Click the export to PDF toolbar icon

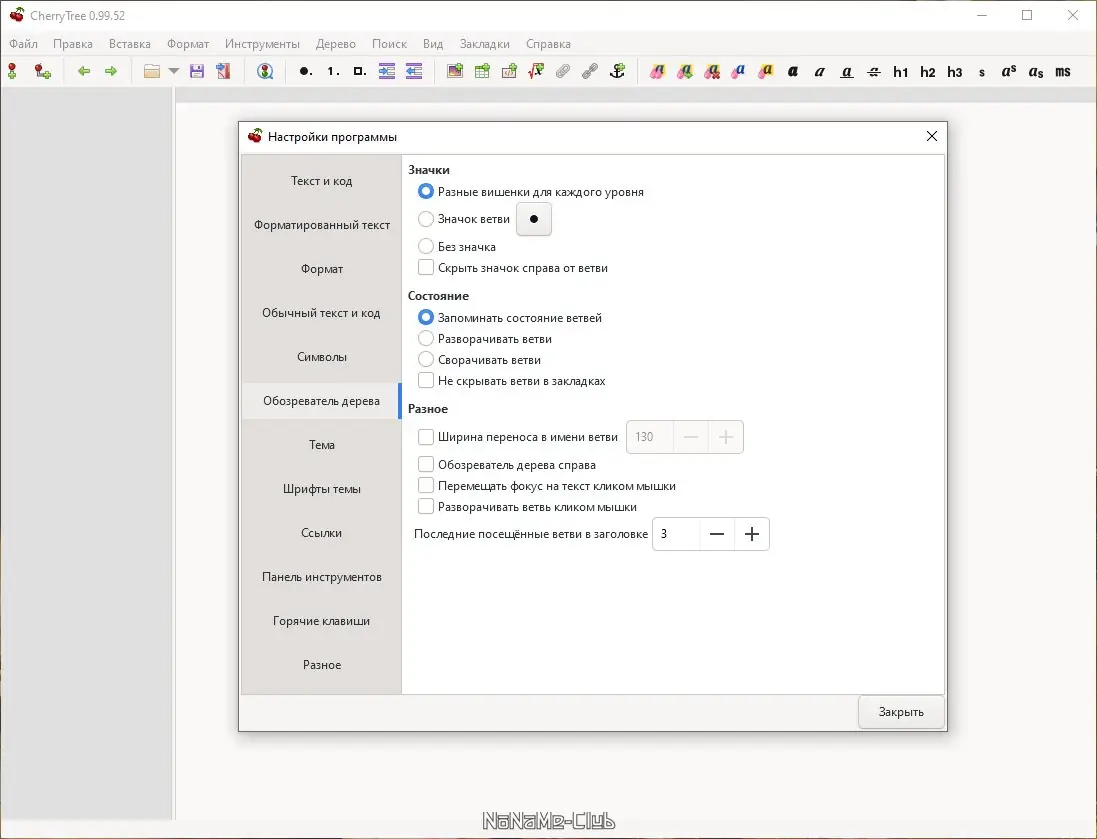[223, 71]
